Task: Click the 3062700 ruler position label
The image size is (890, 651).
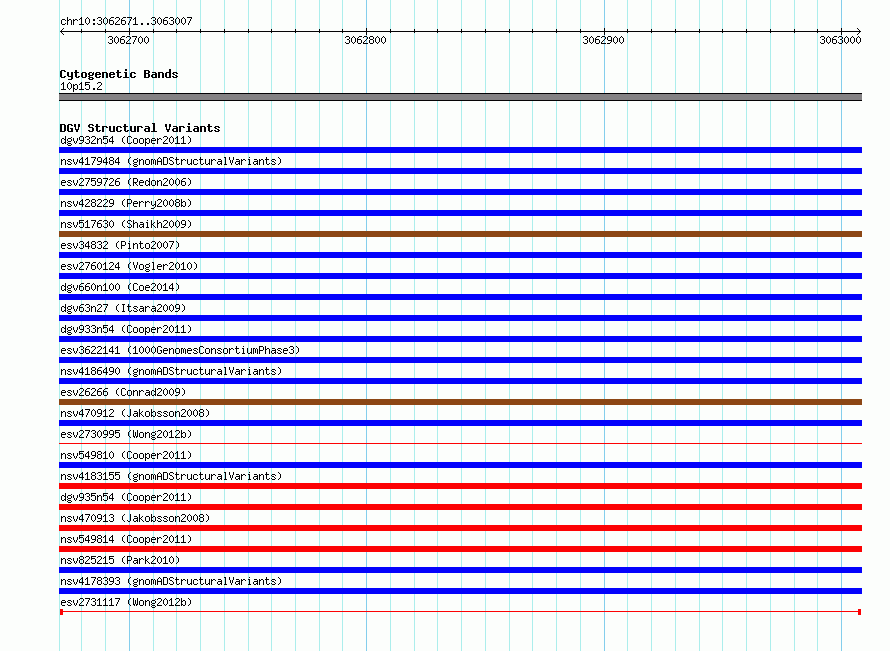Action: coord(128,40)
